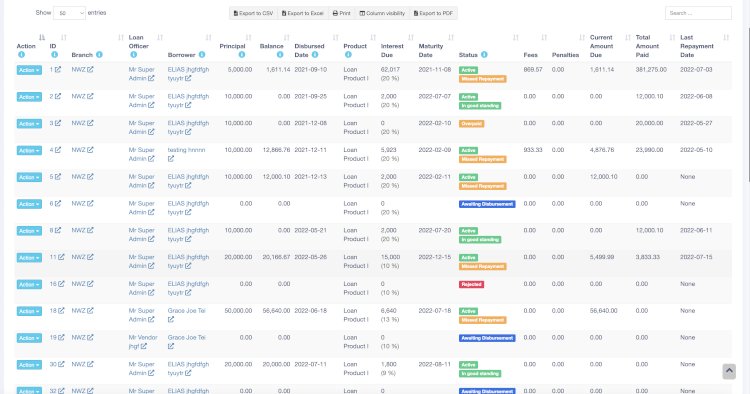
Task: Click info icon beside Borrower header
Action: click(202, 55)
